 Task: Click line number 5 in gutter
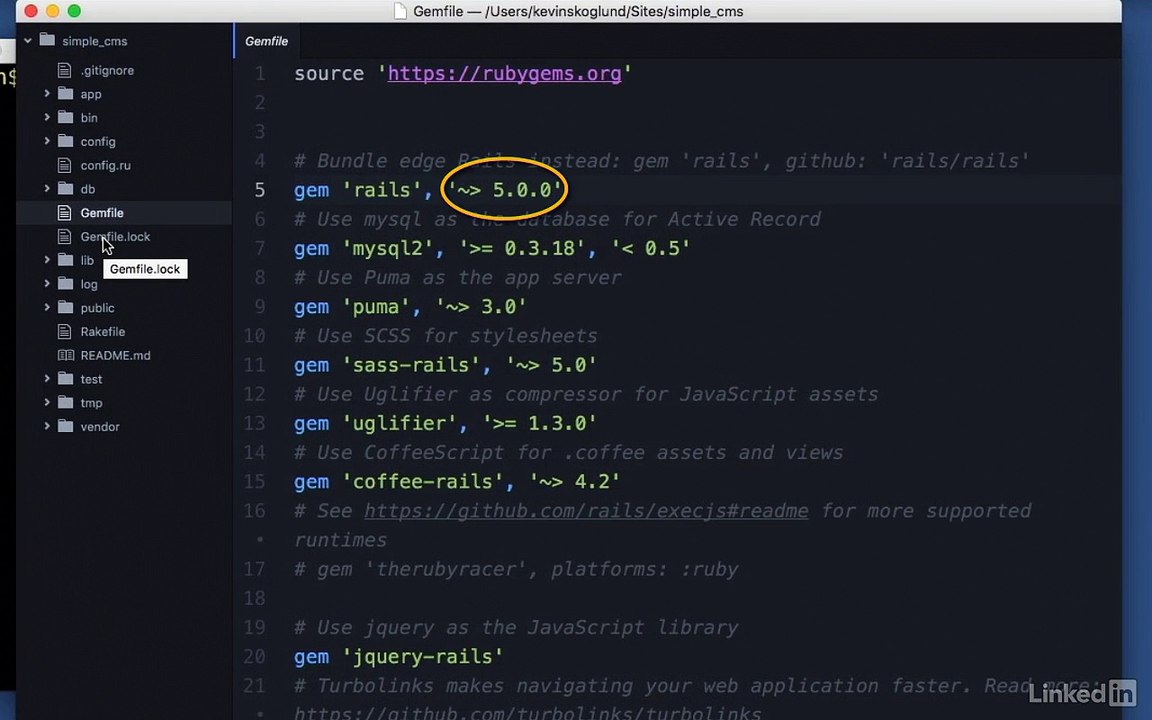pyautogui.click(x=259, y=190)
